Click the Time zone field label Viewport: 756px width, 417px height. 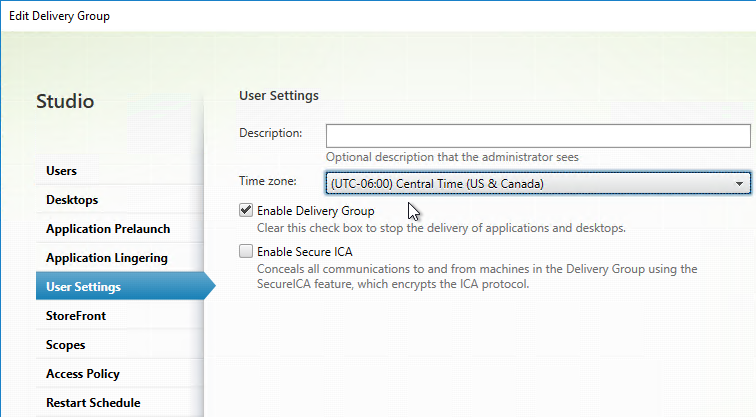pos(267,181)
